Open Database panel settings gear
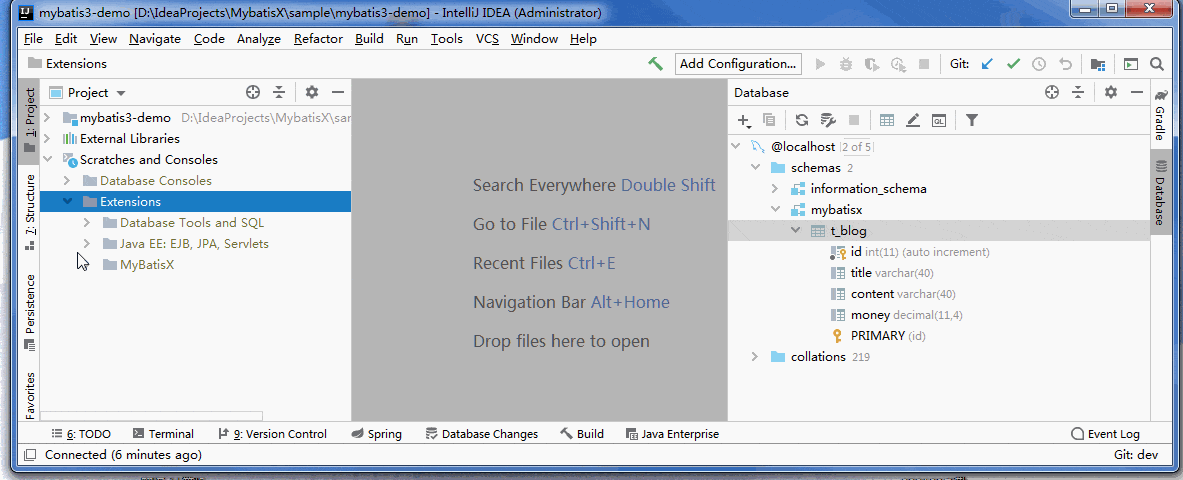 (x=1111, y=92)
